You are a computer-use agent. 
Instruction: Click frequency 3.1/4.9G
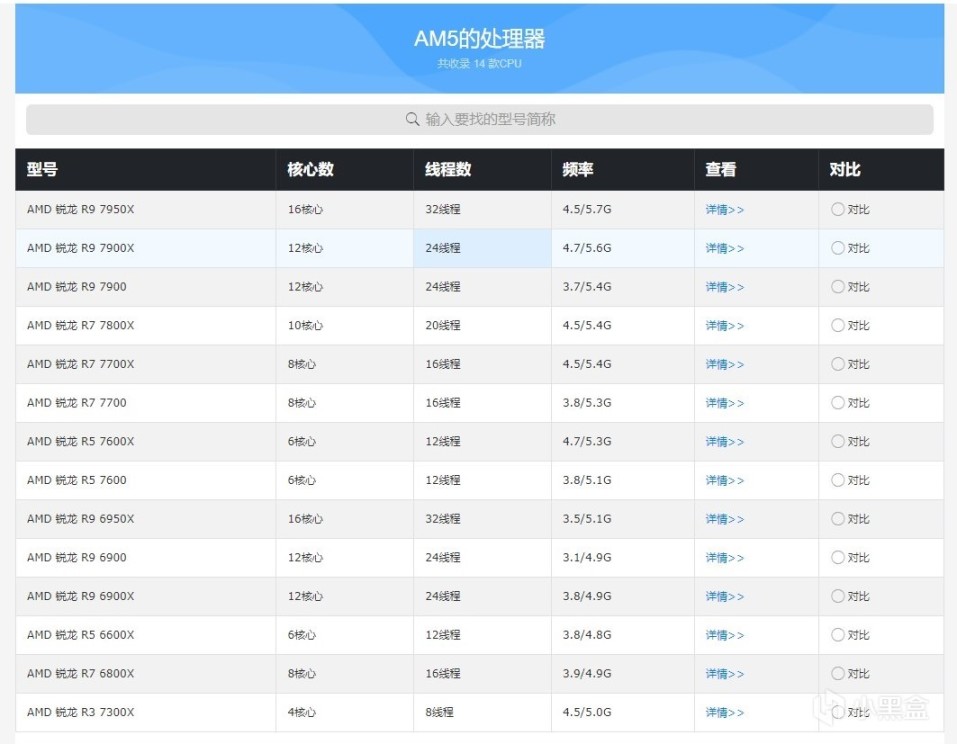coord(587,557)
